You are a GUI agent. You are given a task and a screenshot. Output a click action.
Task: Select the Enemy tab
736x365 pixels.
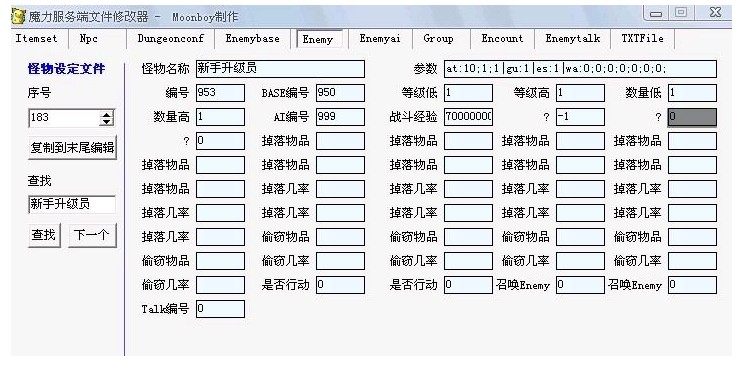click(x=318, y=39)
